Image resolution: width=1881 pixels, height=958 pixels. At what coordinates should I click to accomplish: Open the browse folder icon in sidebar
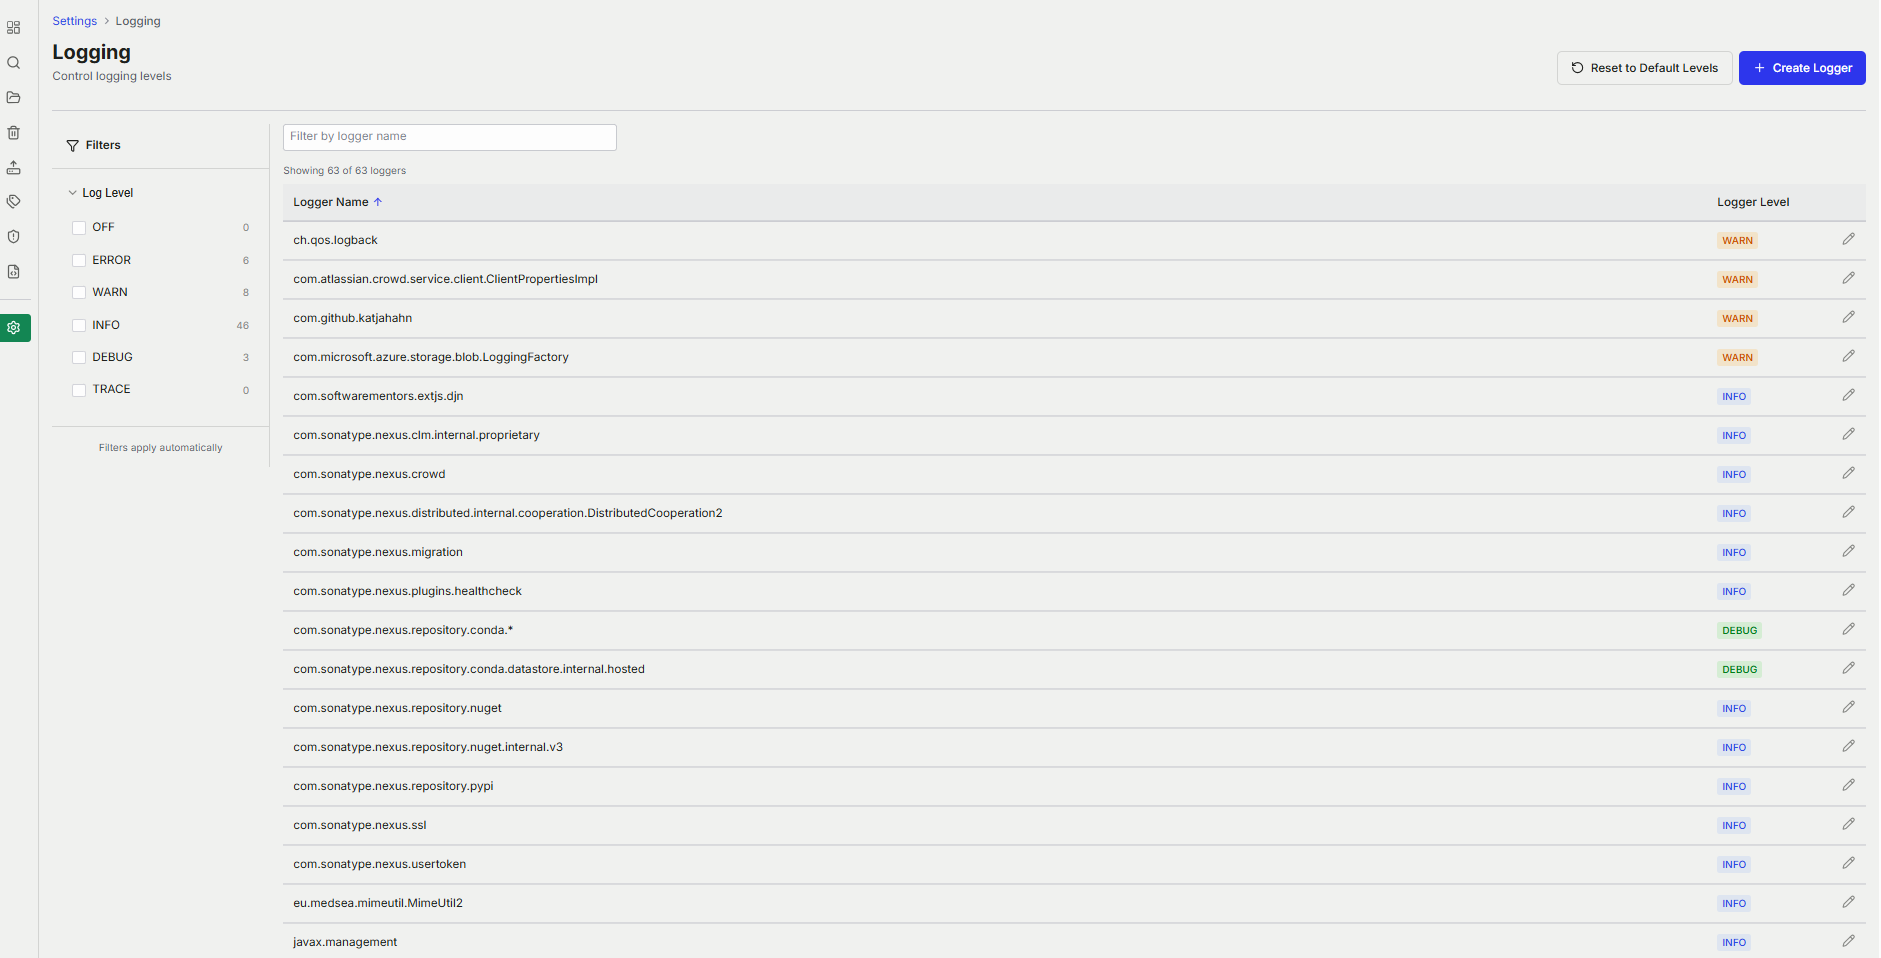tap(13, 97)
